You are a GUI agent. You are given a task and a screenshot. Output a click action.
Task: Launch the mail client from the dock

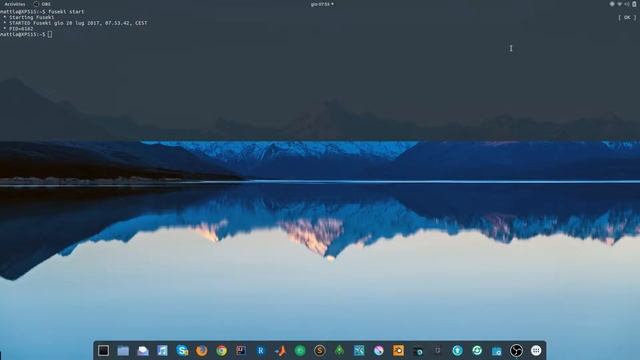click(143, 350)
